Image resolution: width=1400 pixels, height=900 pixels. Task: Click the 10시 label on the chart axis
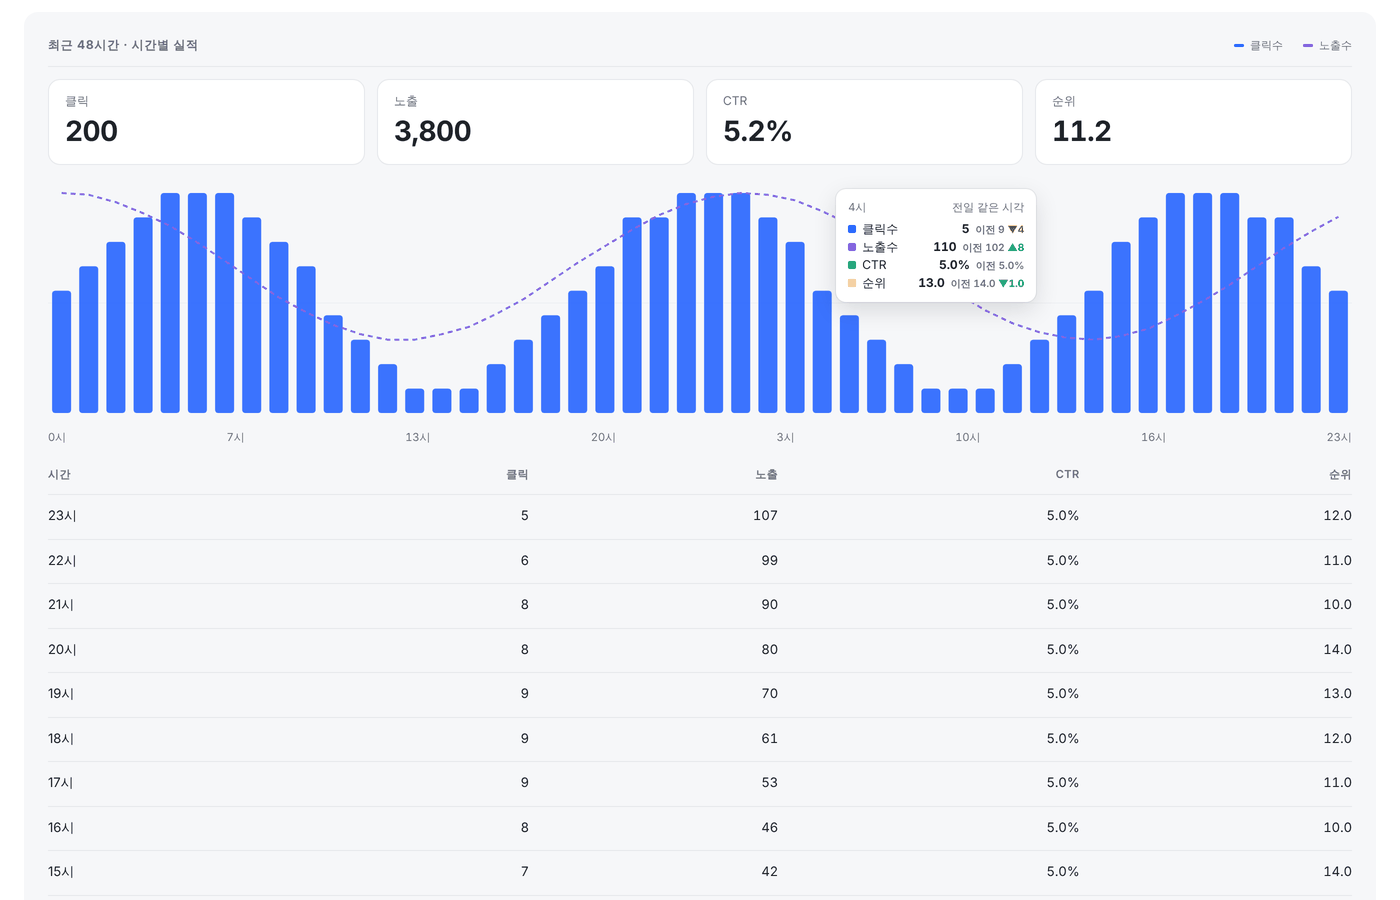968,438
